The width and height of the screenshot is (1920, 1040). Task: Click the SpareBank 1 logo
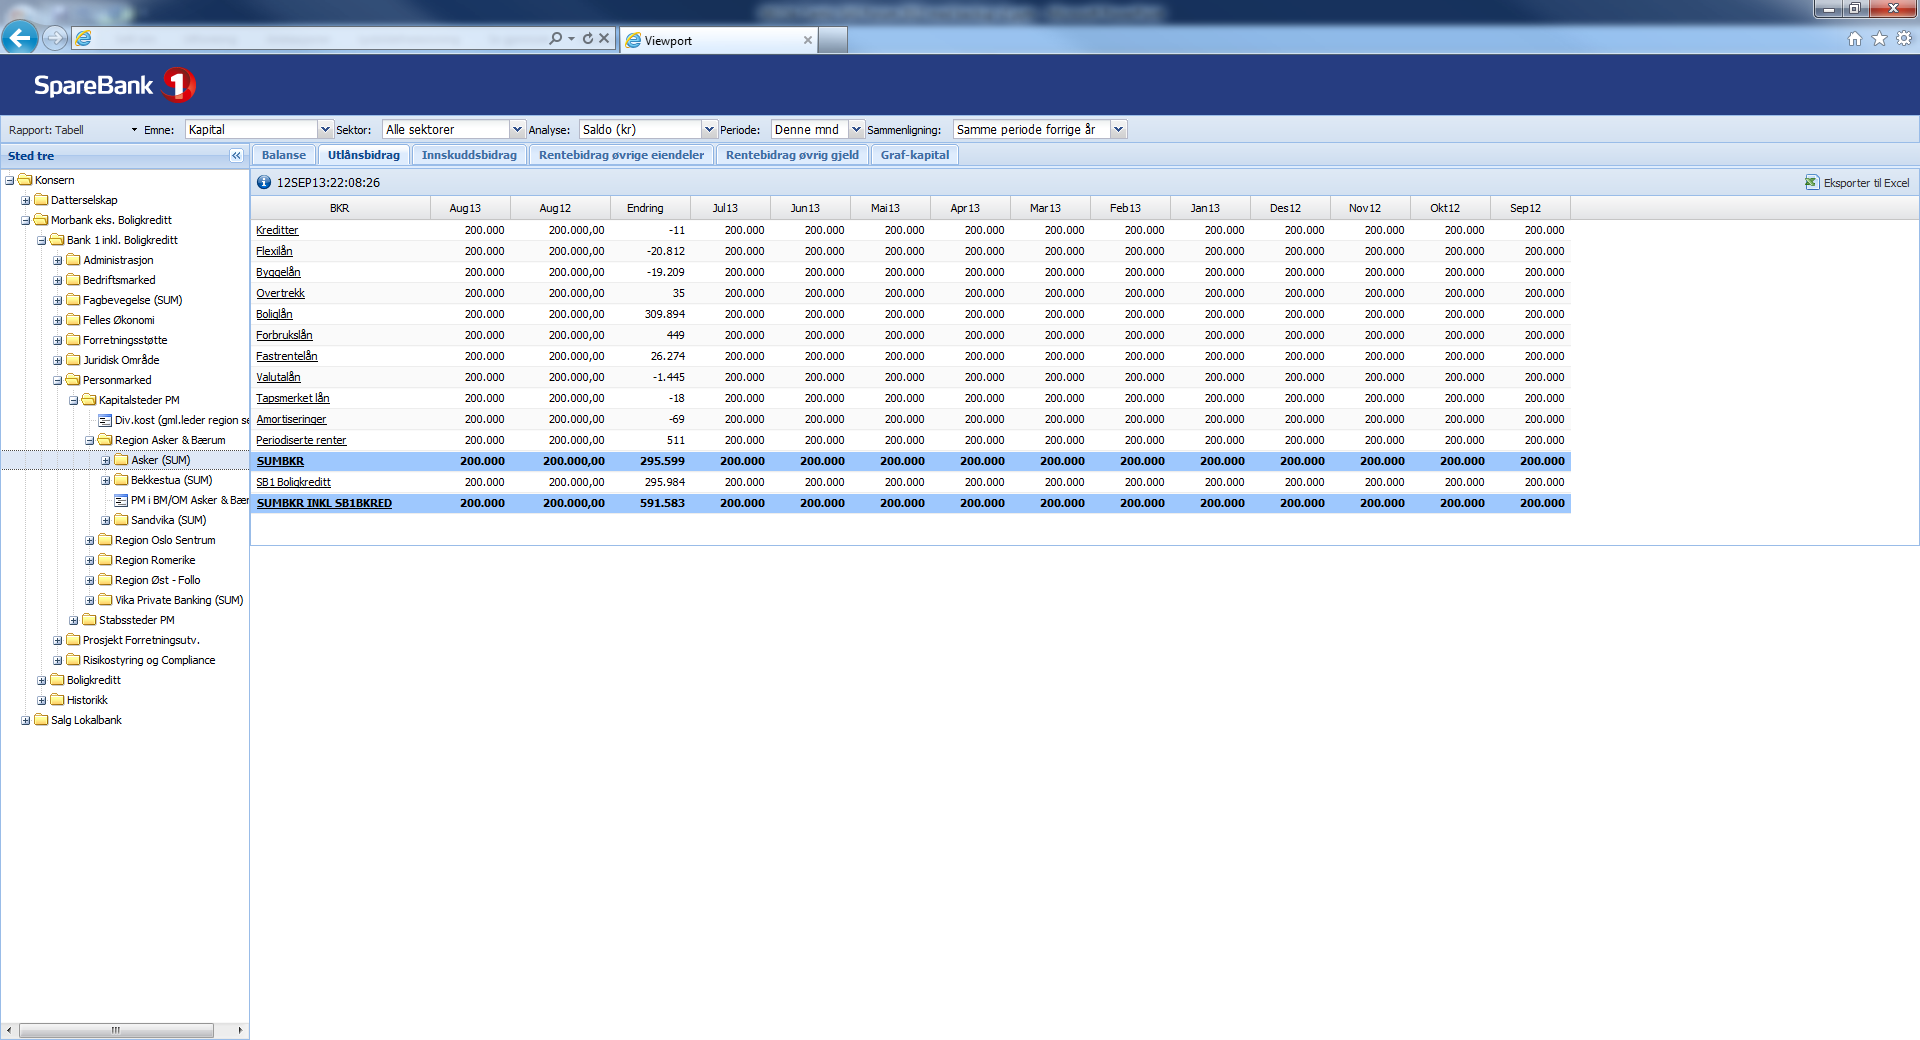click(114, 85)
